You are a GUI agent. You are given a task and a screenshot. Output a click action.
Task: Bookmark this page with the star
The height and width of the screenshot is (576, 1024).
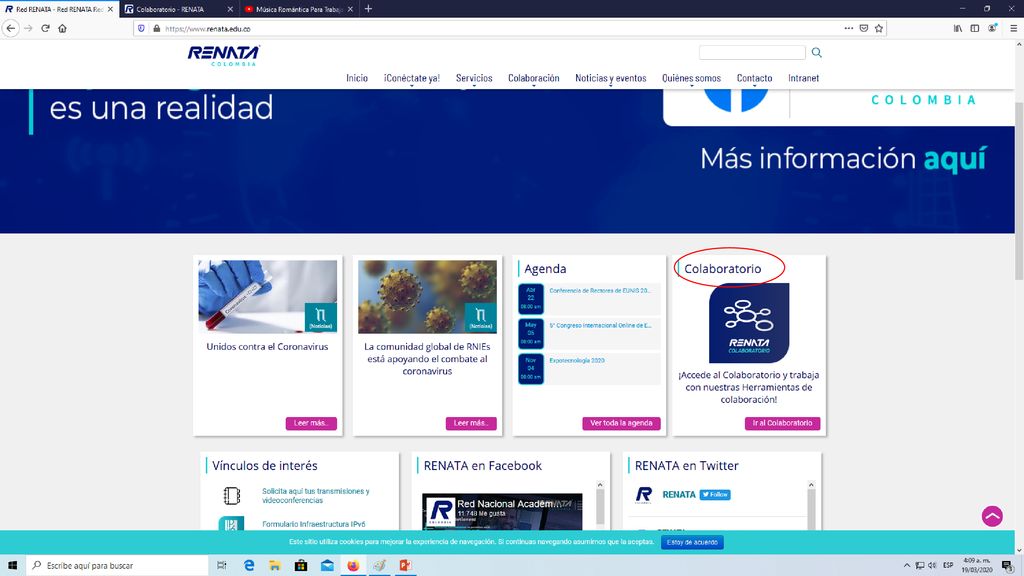[x=879, y=28]
